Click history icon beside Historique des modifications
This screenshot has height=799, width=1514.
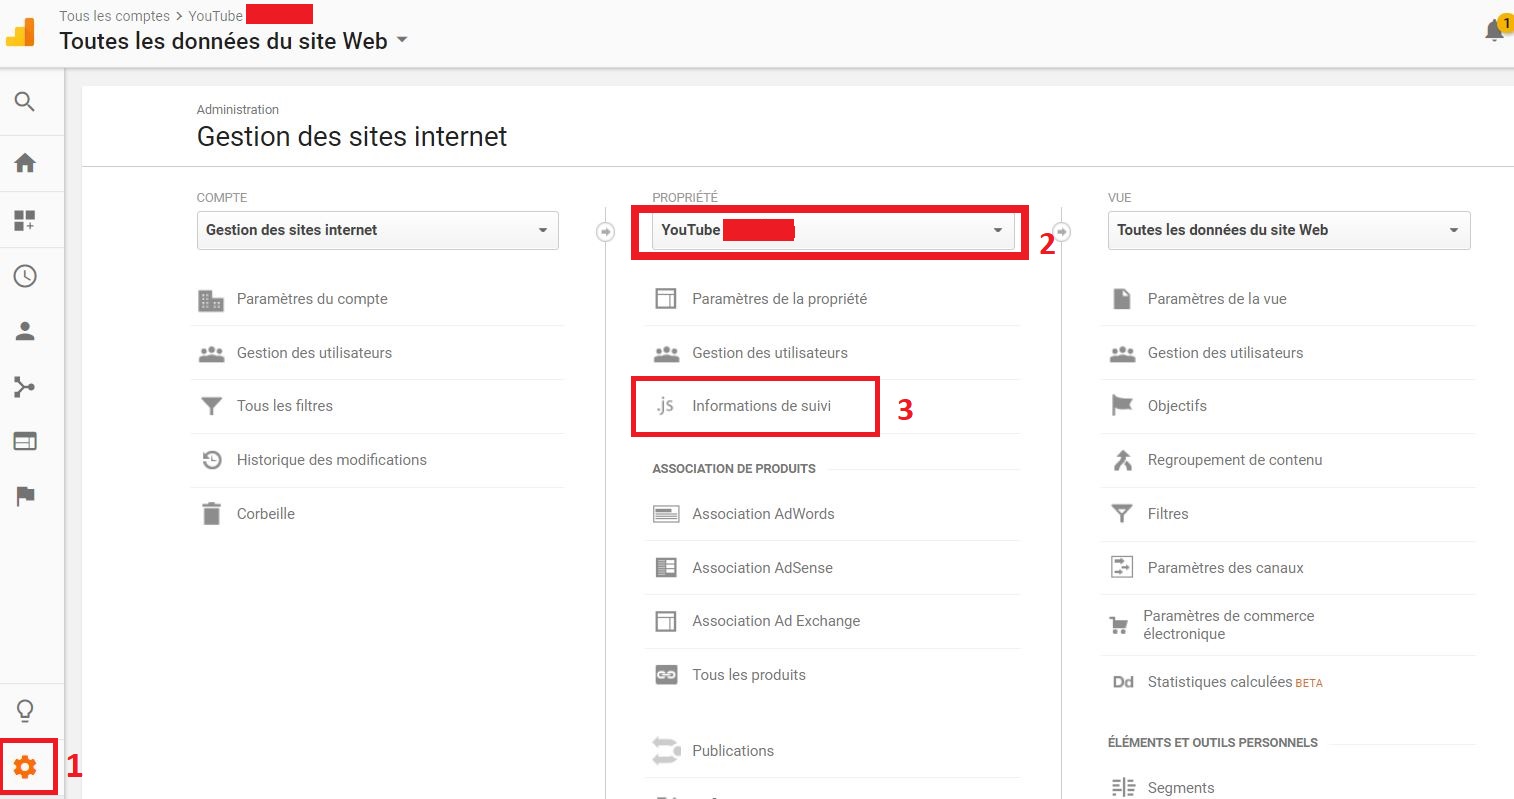(x=211, y=460)
